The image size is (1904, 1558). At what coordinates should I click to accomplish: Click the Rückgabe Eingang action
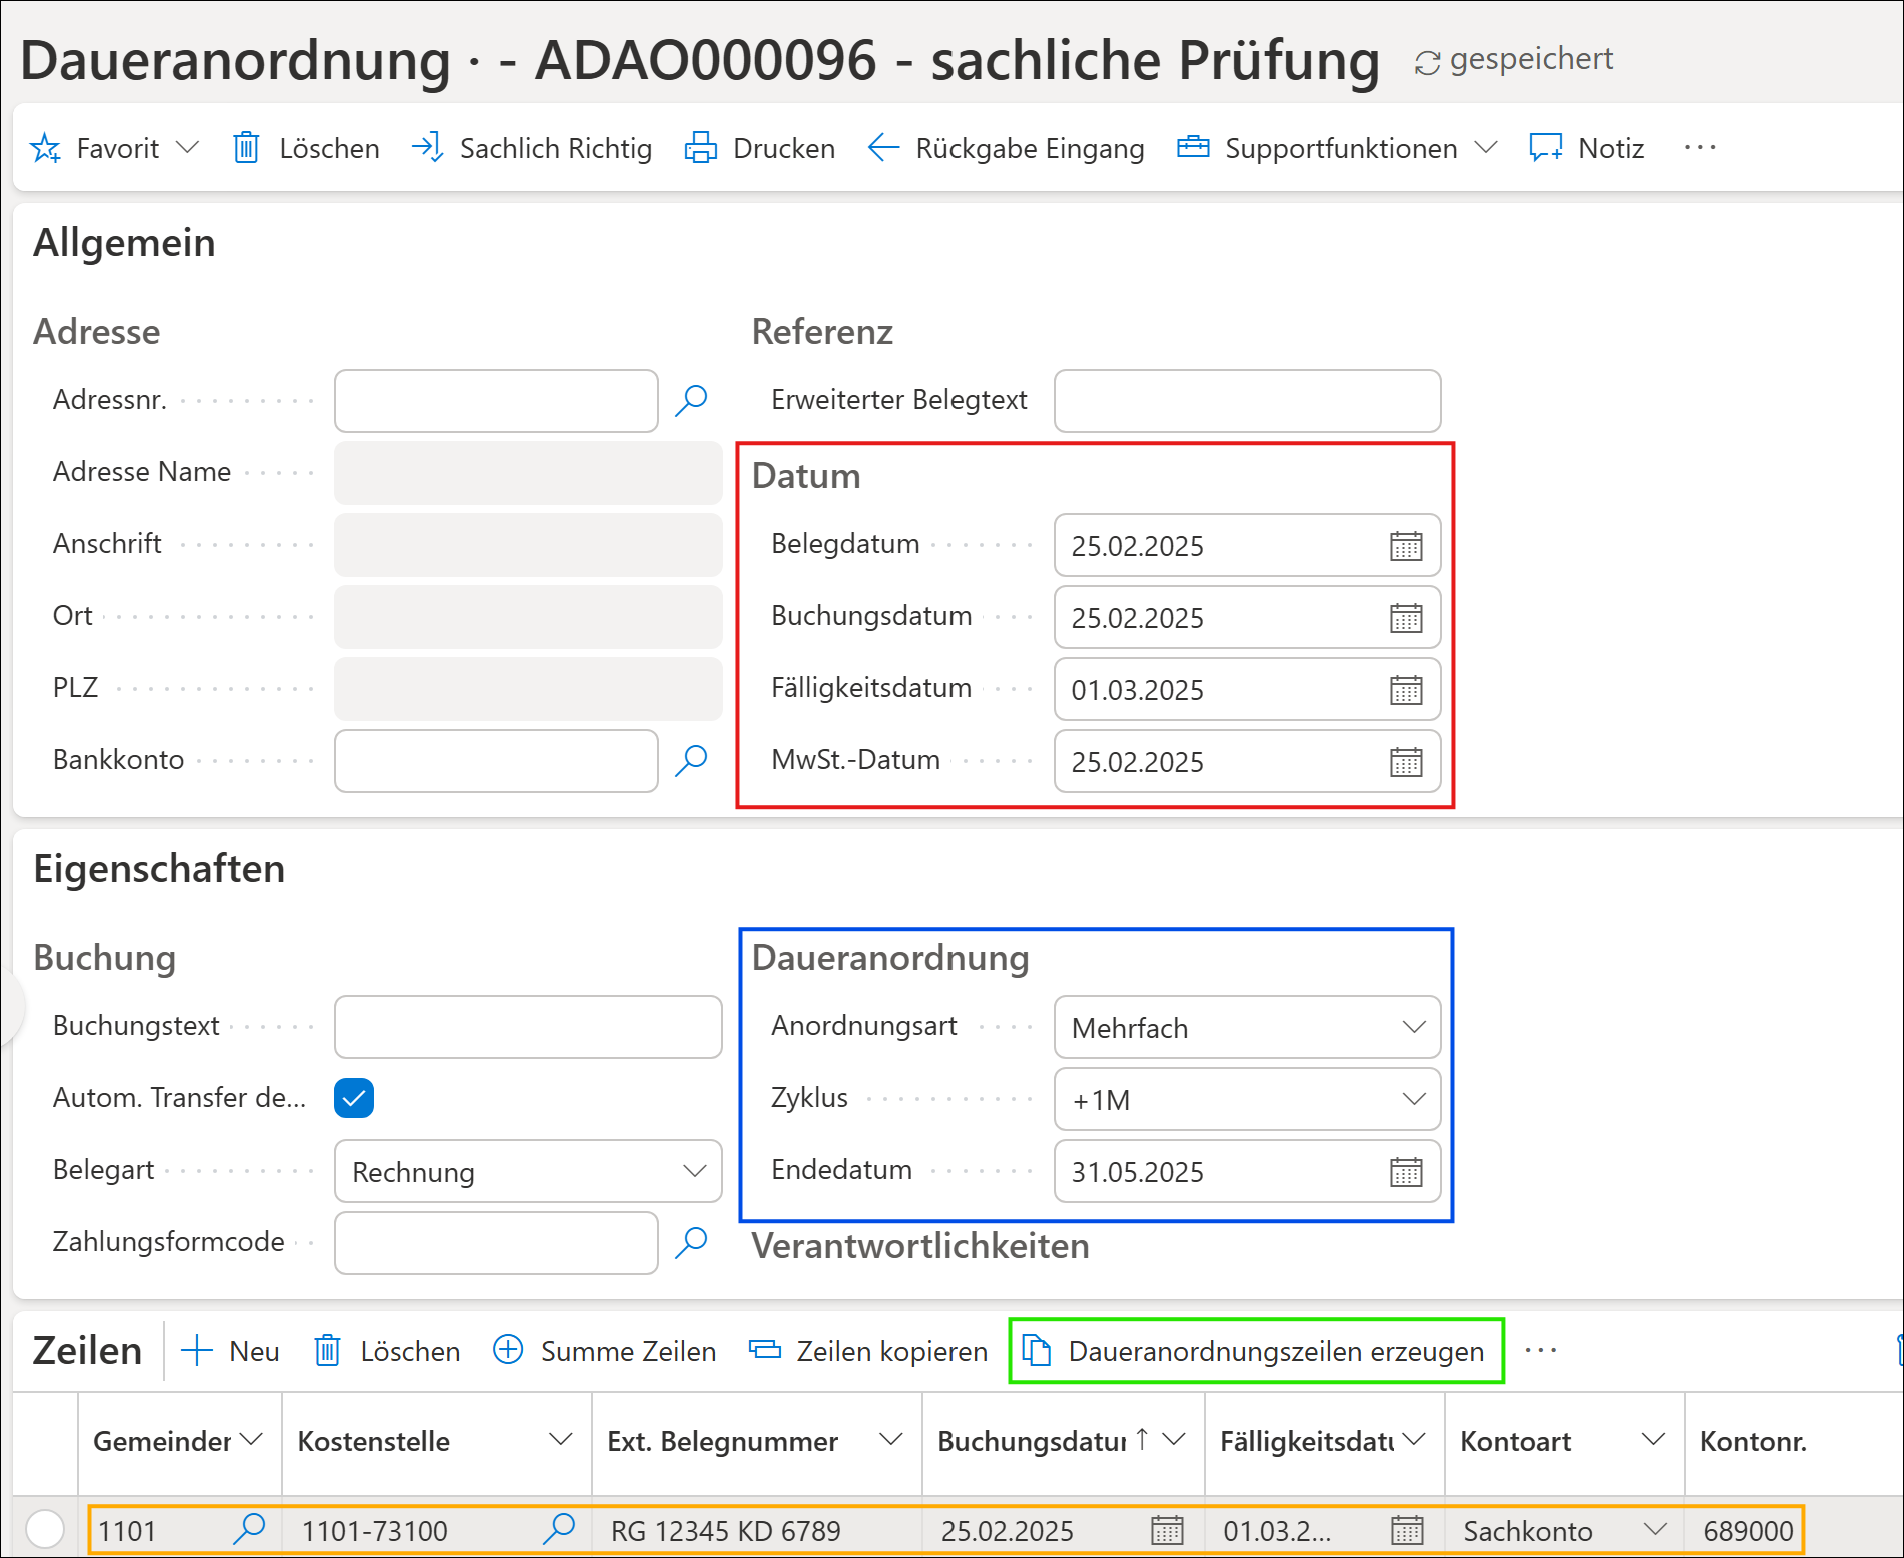click(x=1006, y=148)
